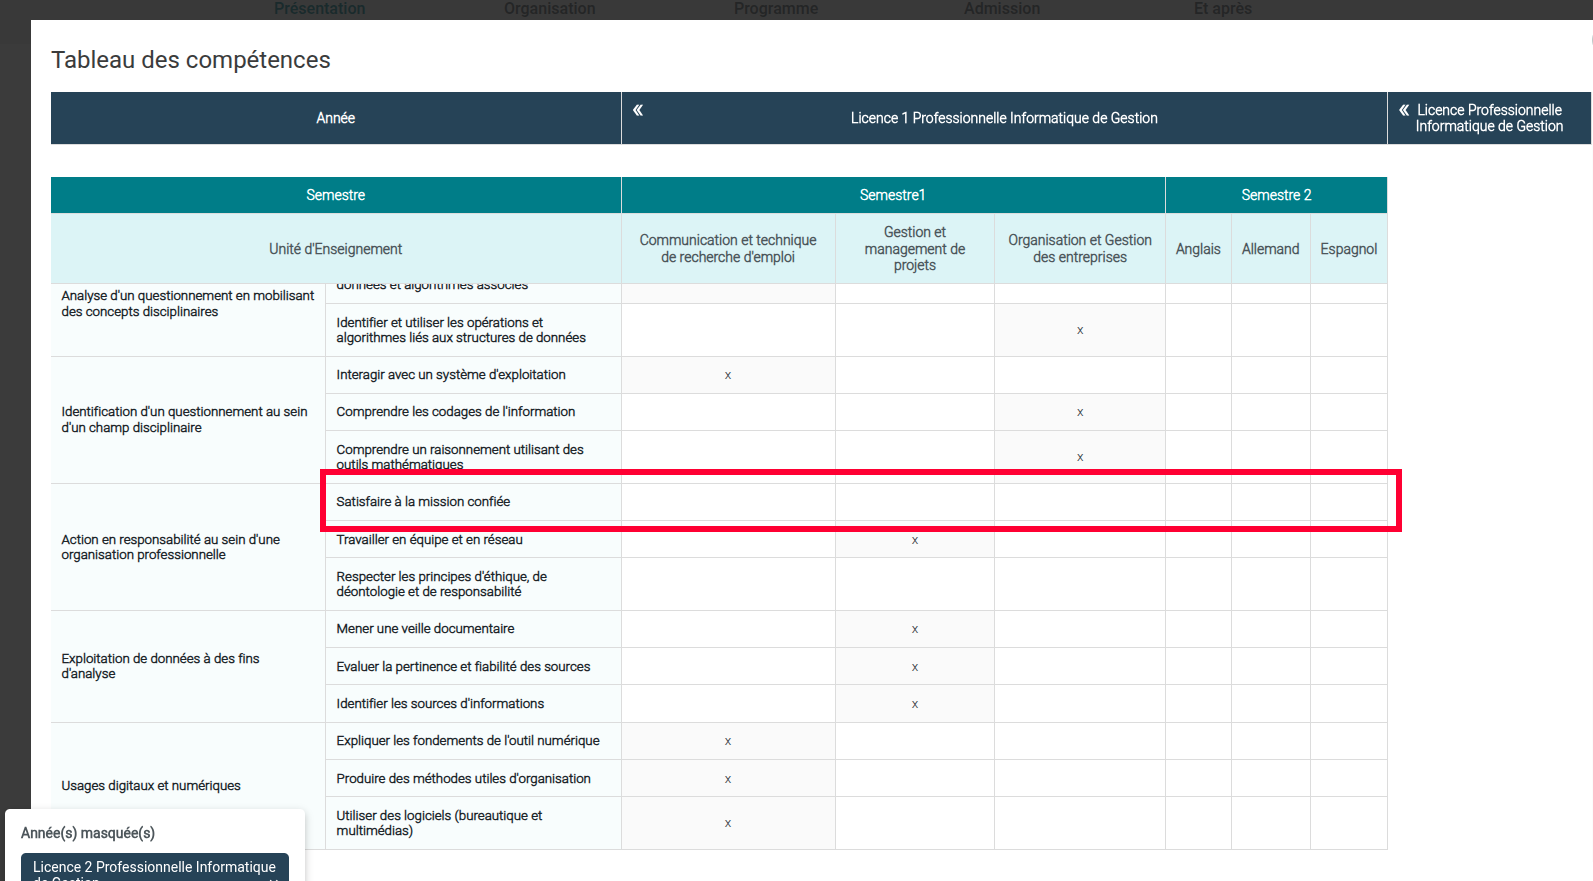Click chevron beside Licence Professionnelle Informatique de Gestion
The width and height of the screenshot is (1593, 881).
tap(1404, 110)
